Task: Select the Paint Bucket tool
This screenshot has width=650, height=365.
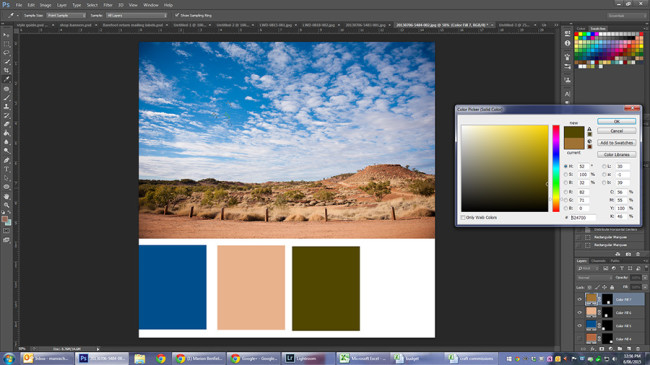Action: click(6, 133)
